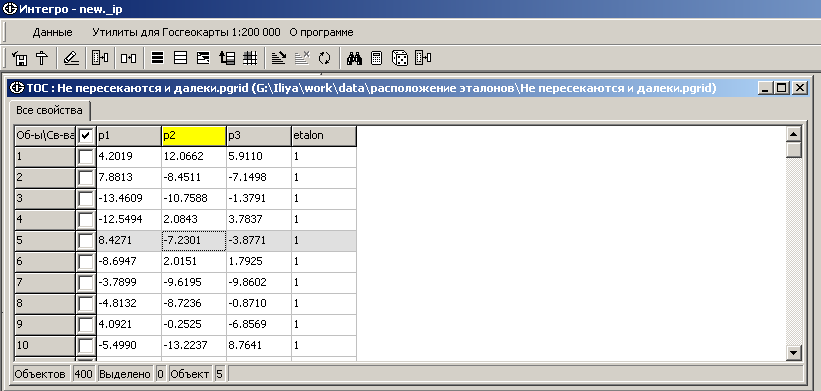Click the sort lines with arrow icon
Viewport: 821px width, 391px height.
[279, 58]
